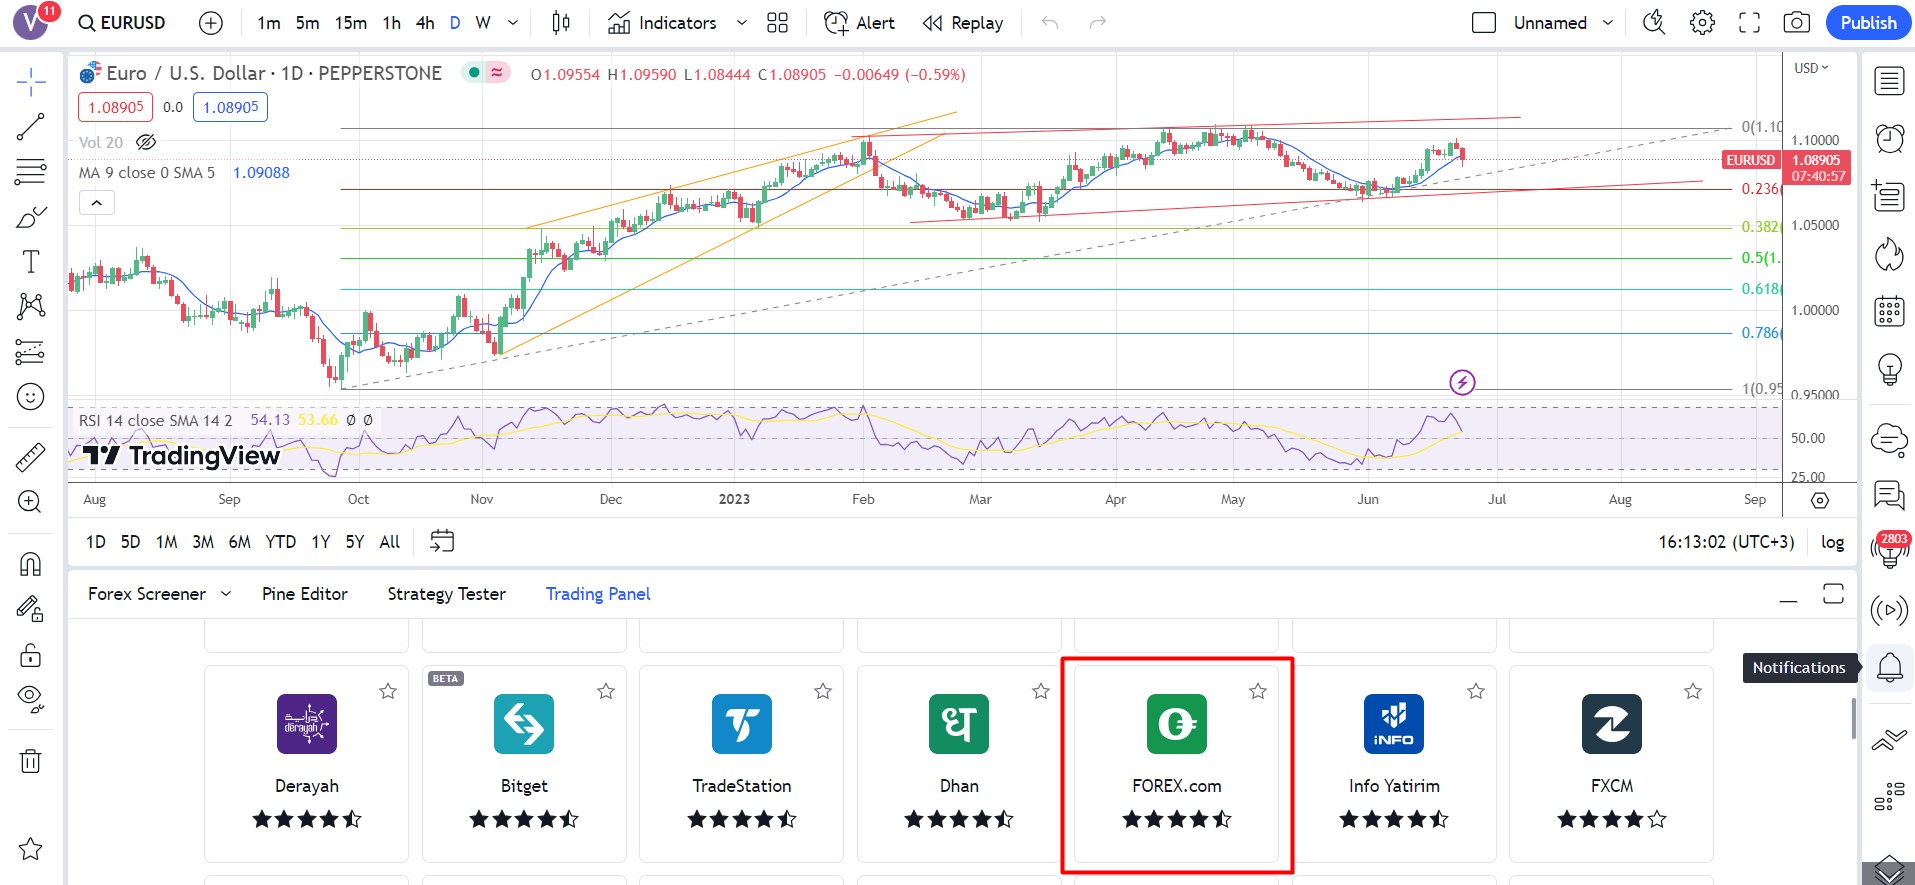This screenshot has height=885, width=1915.
Task: Select the Trading Panel tab
Action: click(x=598, y=594)
